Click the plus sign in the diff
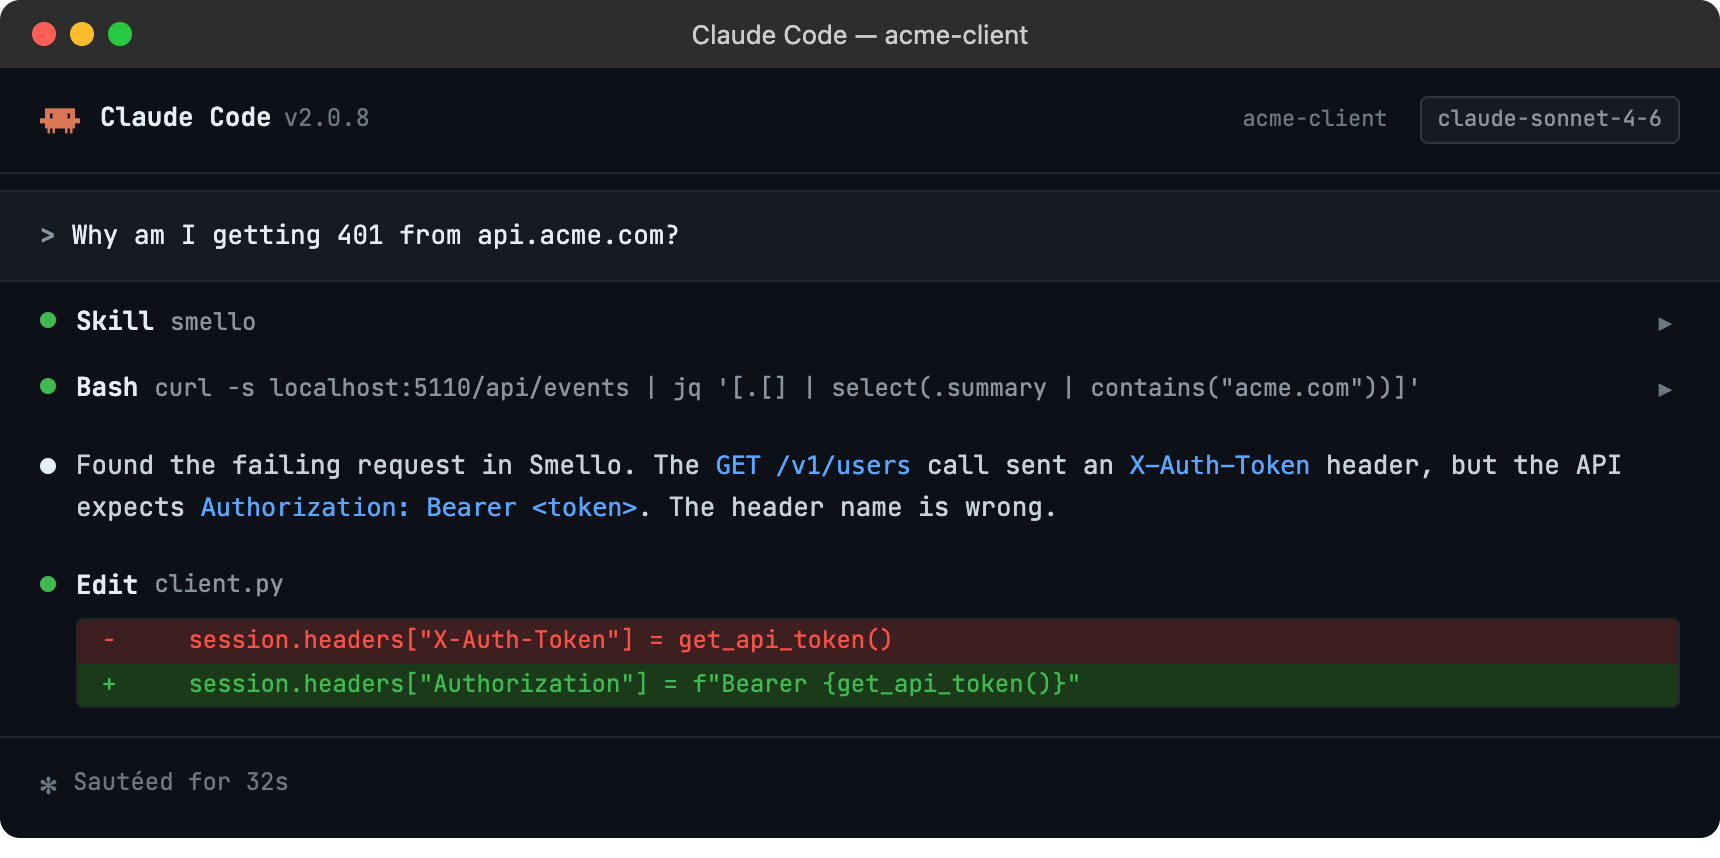1720x858 pixels. (x=109, y=684)
